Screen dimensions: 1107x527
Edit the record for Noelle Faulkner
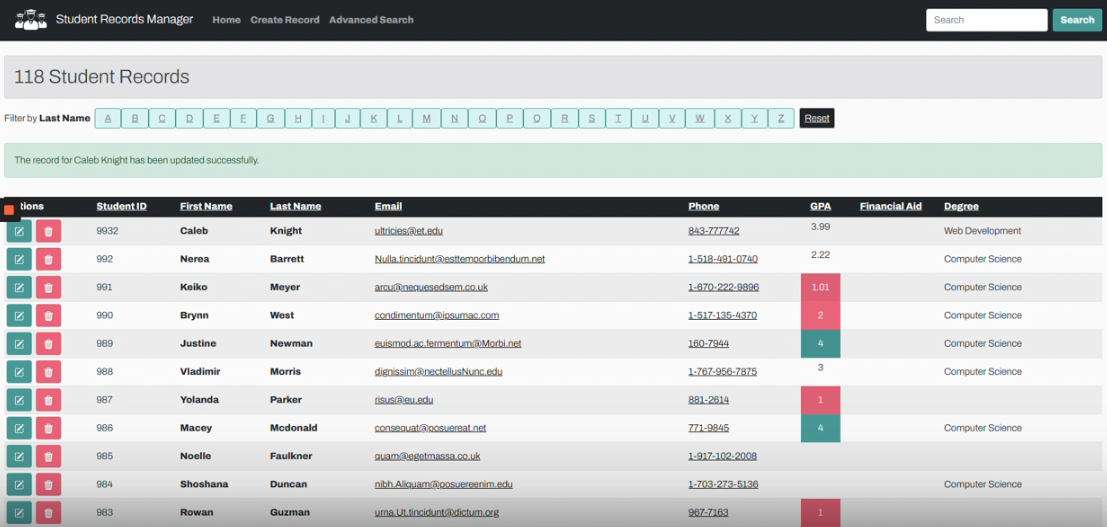coord(19,456)
